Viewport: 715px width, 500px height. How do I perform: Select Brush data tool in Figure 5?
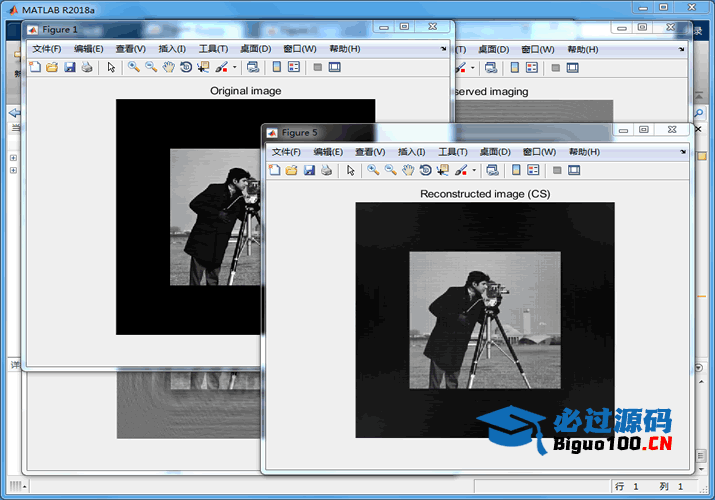tap(461, 170)
